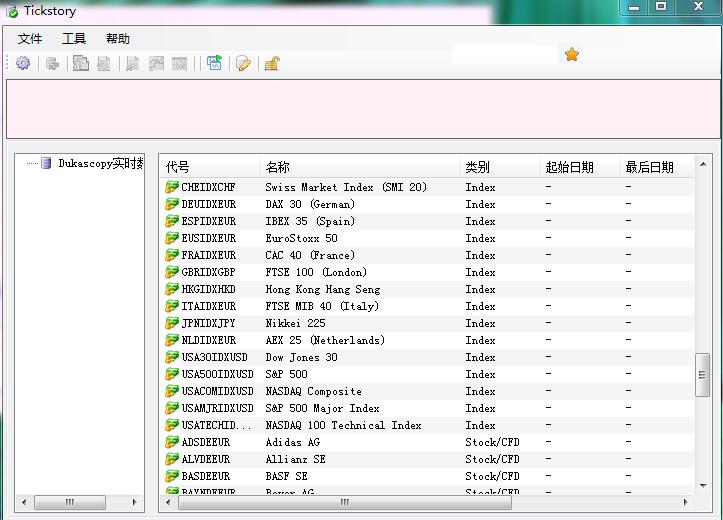
Task: Select the 'Nikkei 225' row
Action: tap(427, 323)
